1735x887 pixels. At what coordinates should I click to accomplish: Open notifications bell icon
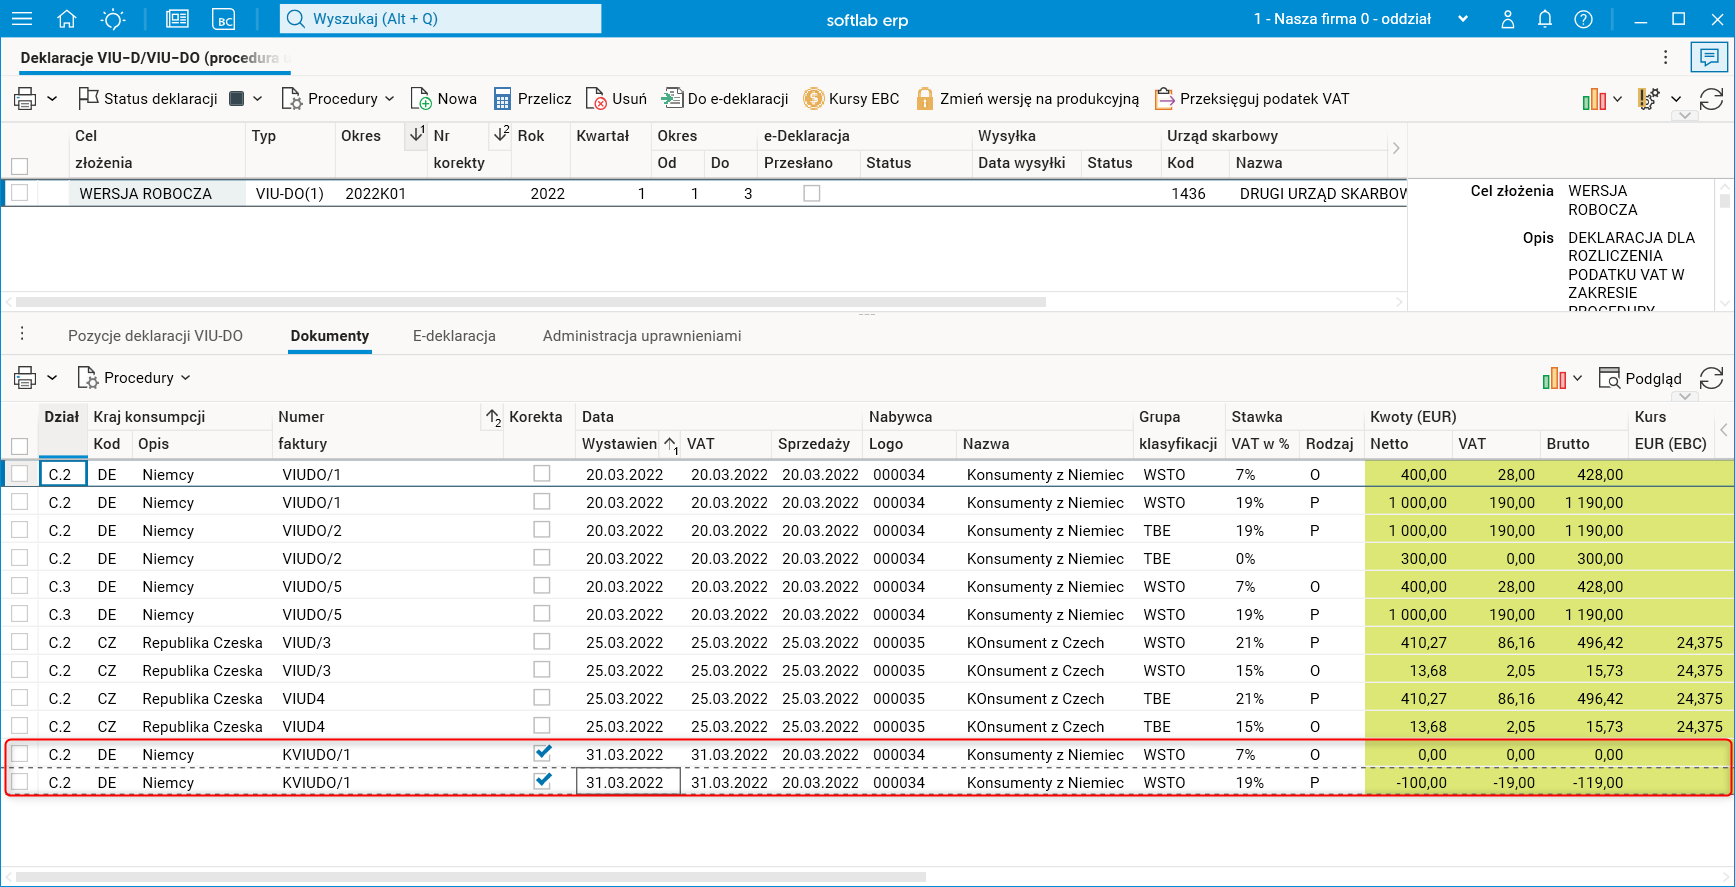click(1545, 19)
